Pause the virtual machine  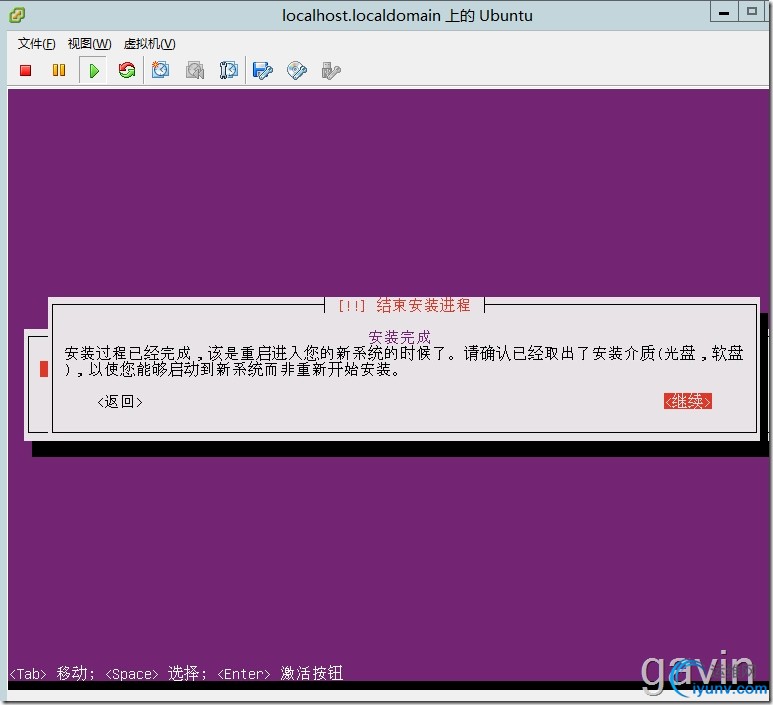click(x=59, y=70)
